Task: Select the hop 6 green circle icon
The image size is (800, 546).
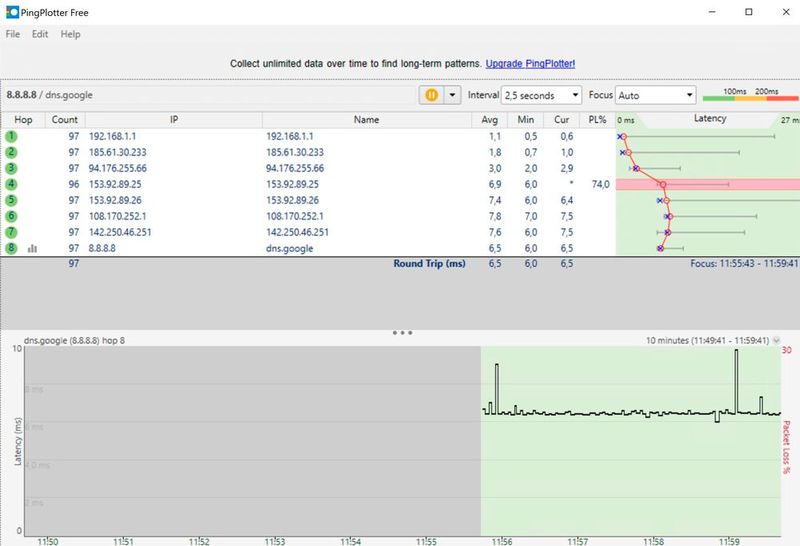Action: pyautogui.click(x=11, y=216)
